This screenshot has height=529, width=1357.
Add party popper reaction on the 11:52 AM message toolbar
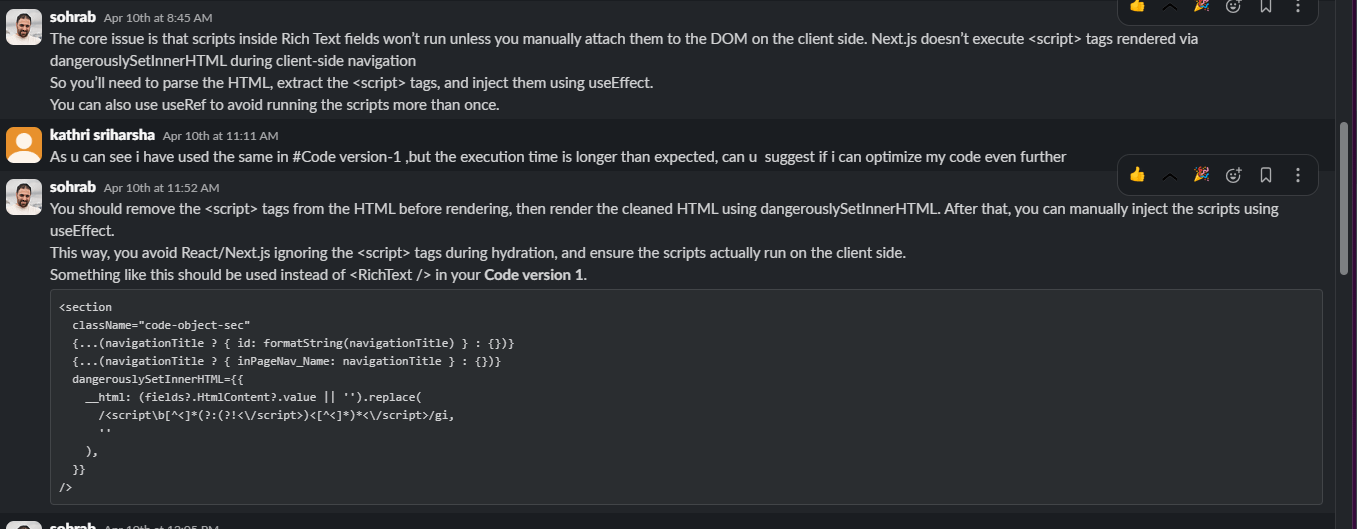click(1201, 175)
